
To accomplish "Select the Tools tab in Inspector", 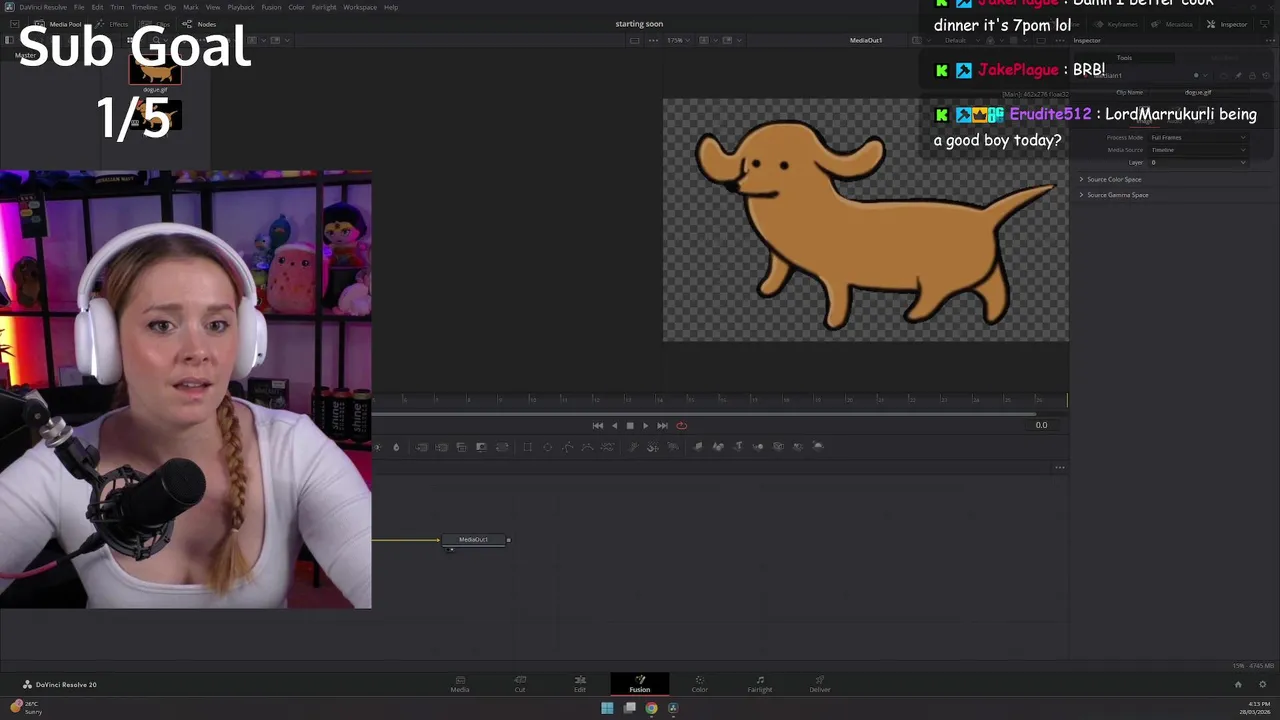I will coord(1124,58).
